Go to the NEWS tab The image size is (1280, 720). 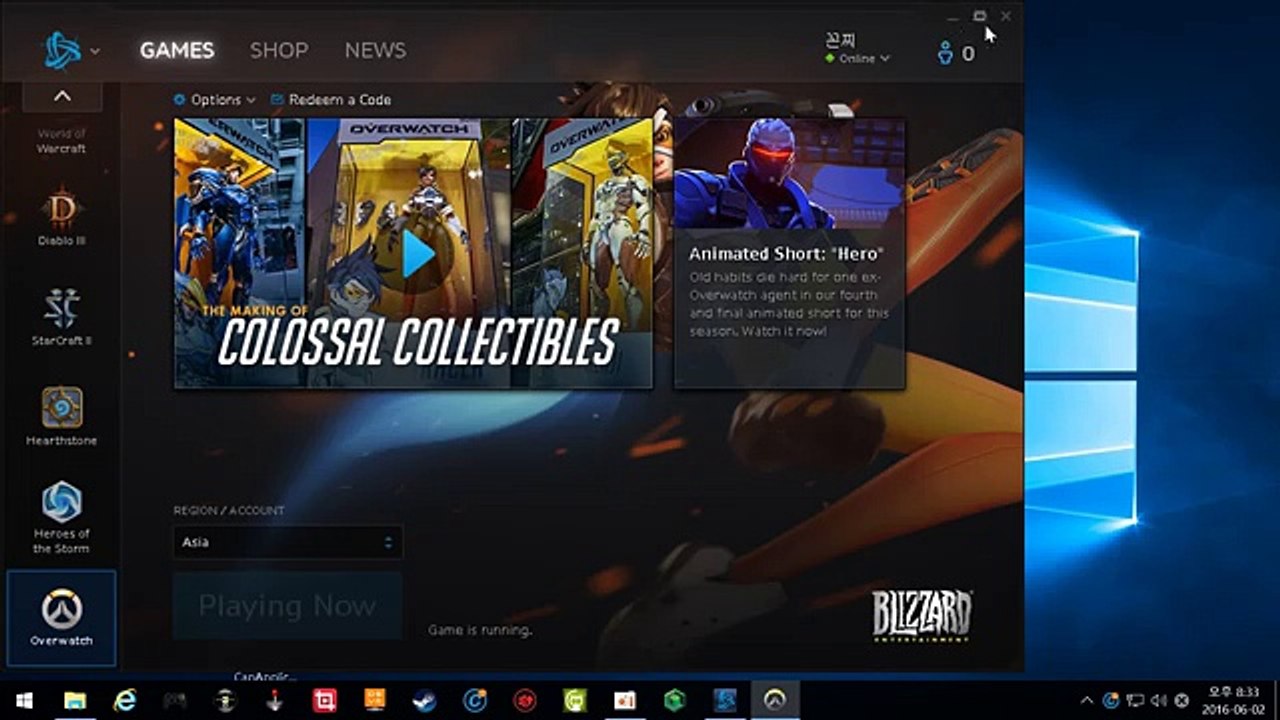(375, 50)
